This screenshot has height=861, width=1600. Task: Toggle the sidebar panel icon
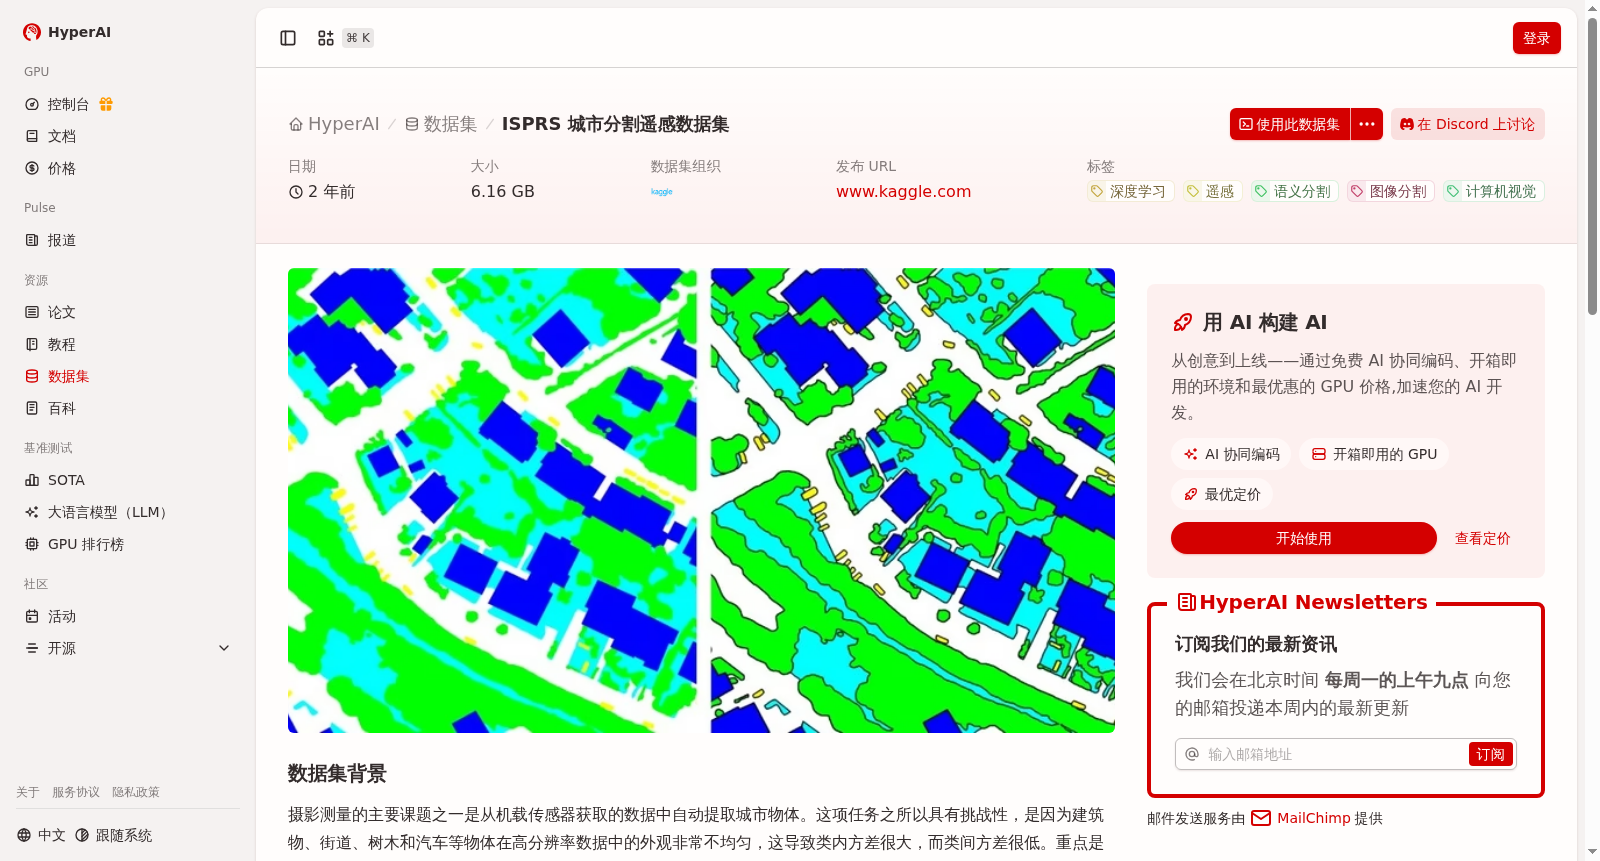(288, 38)
